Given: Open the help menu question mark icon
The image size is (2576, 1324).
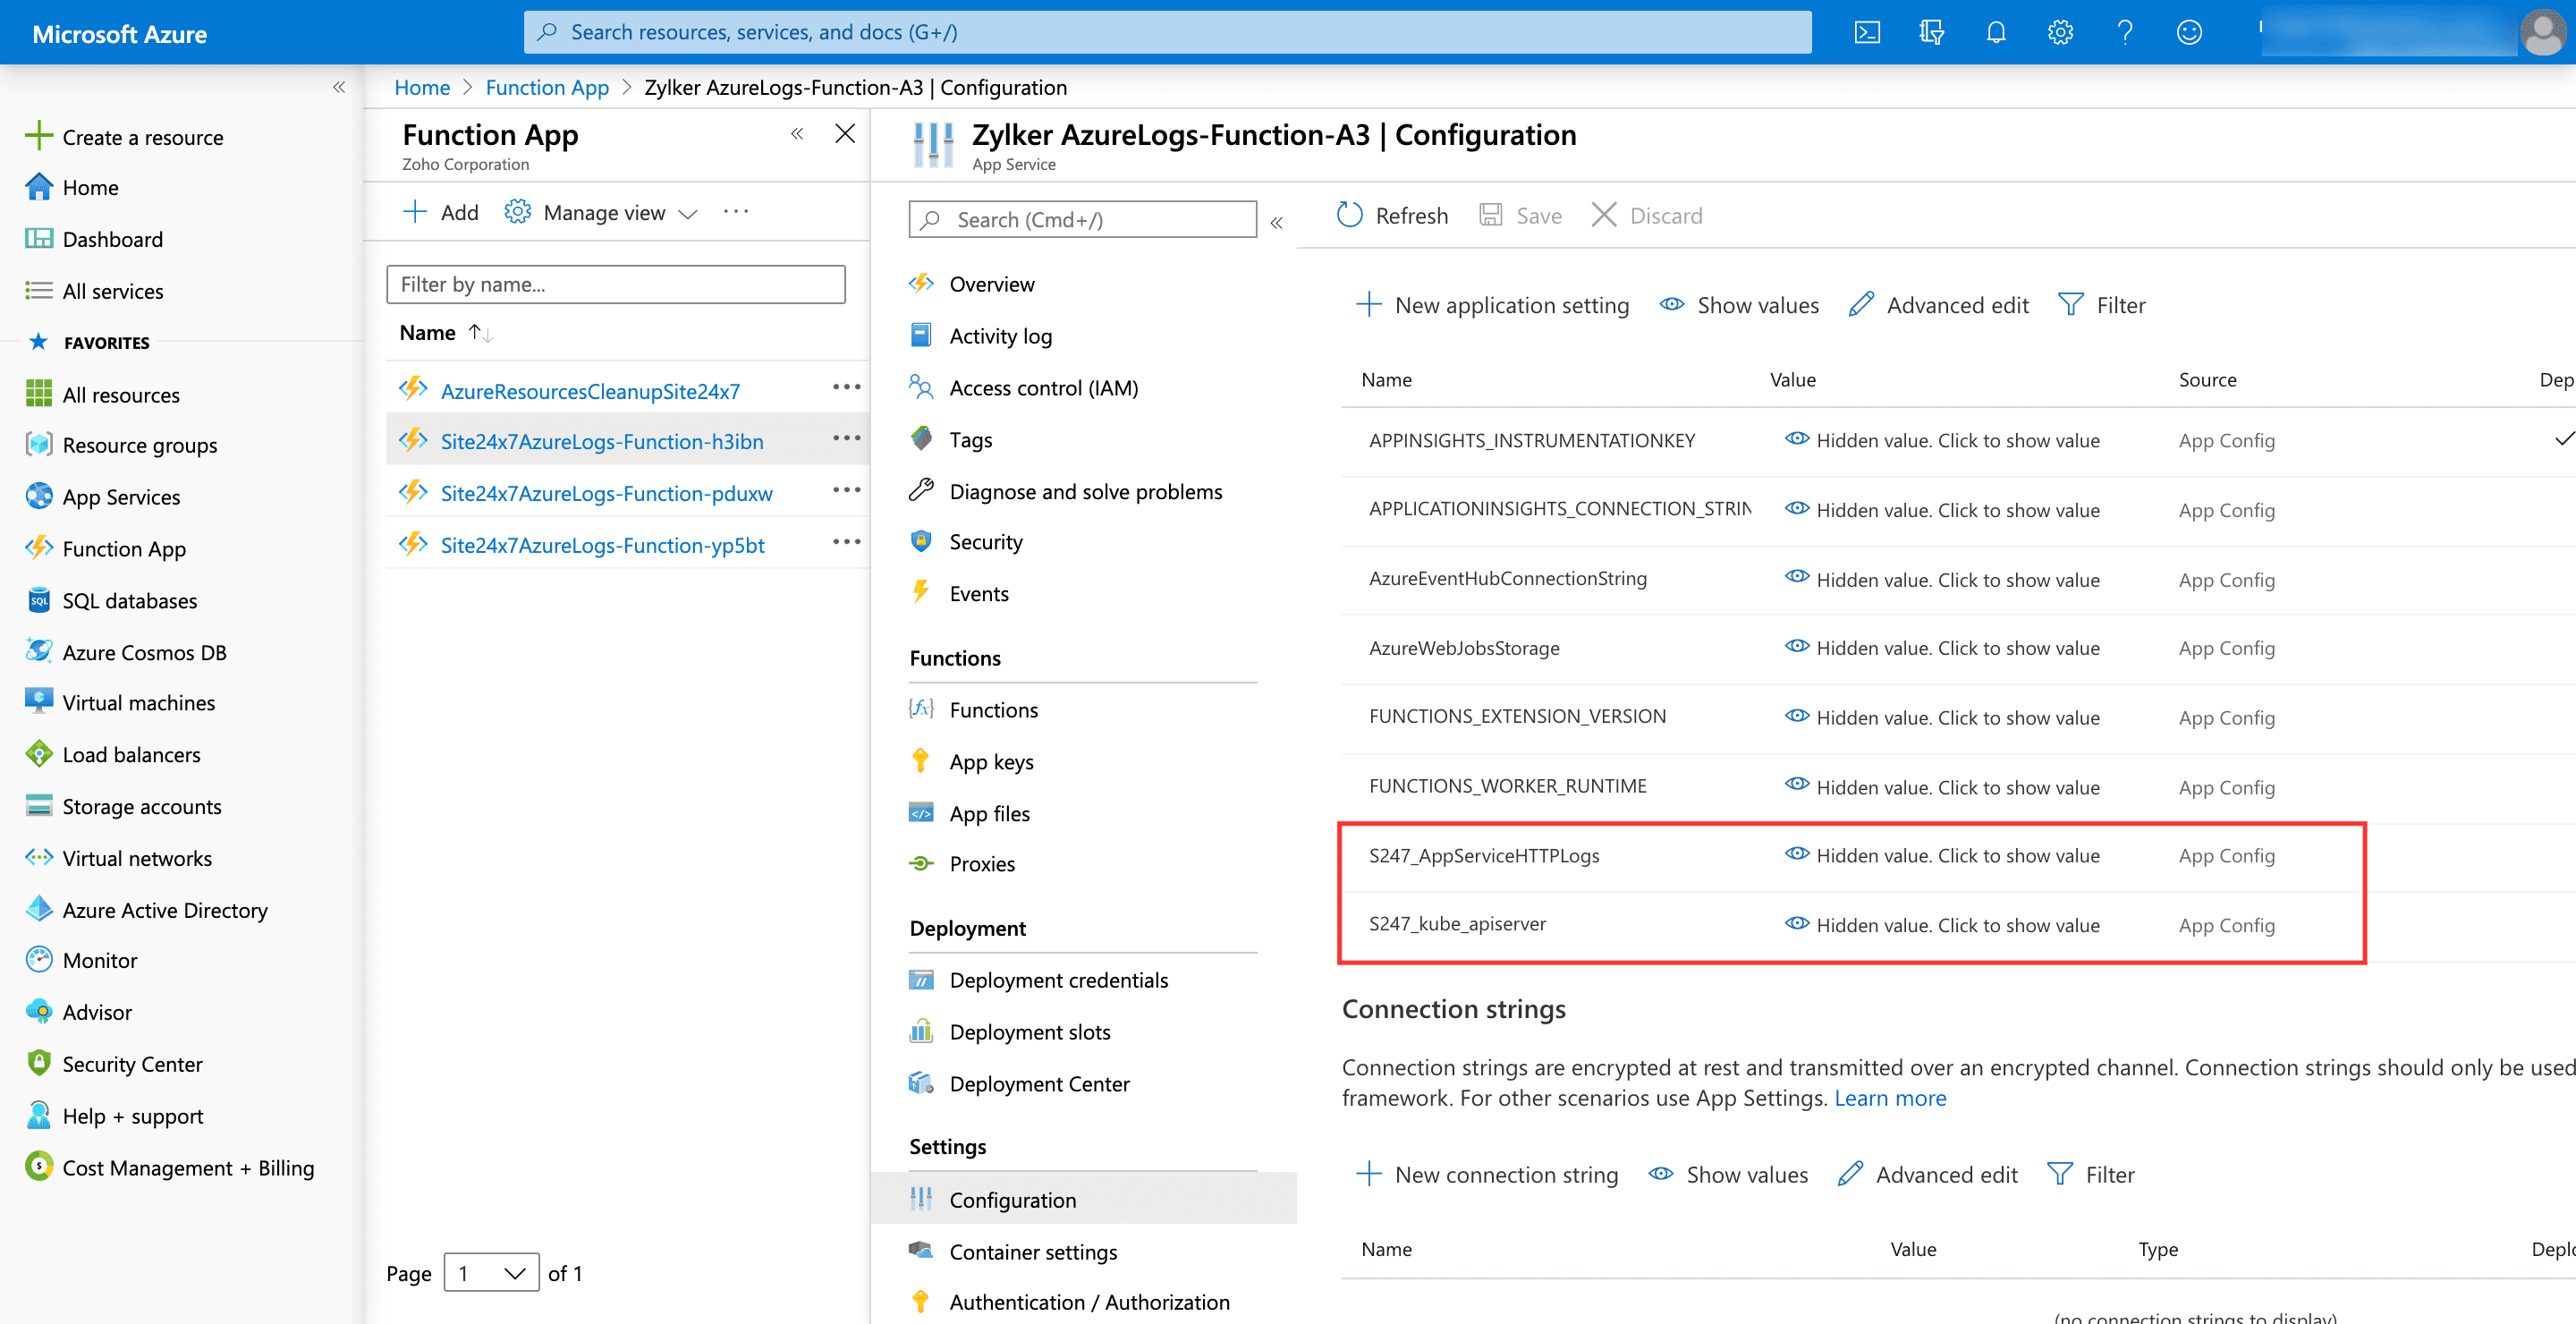Looking at the screenshot, I should pos(2124,31).
